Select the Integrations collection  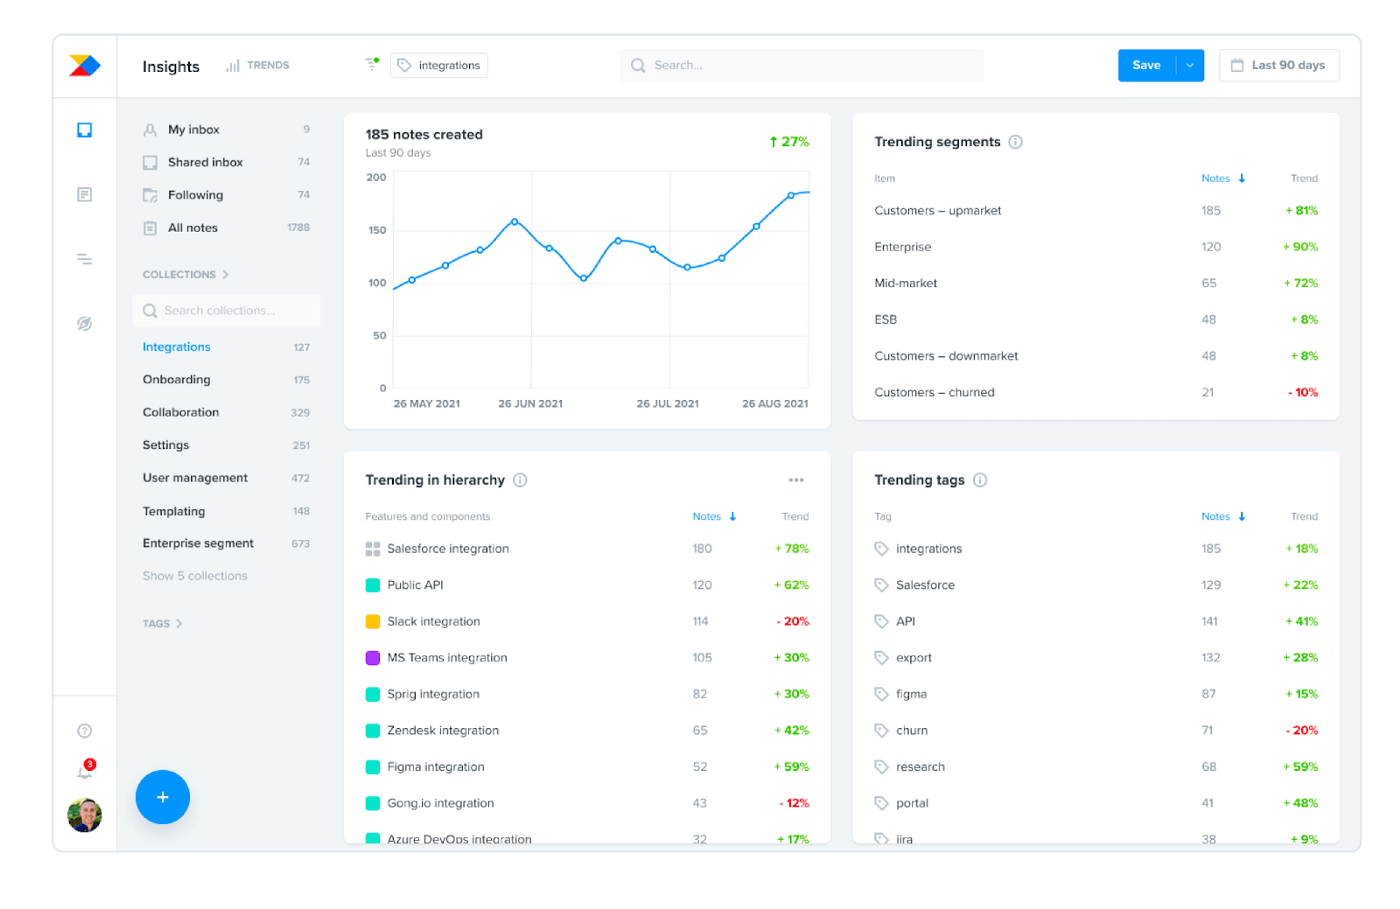click(227, 347)
